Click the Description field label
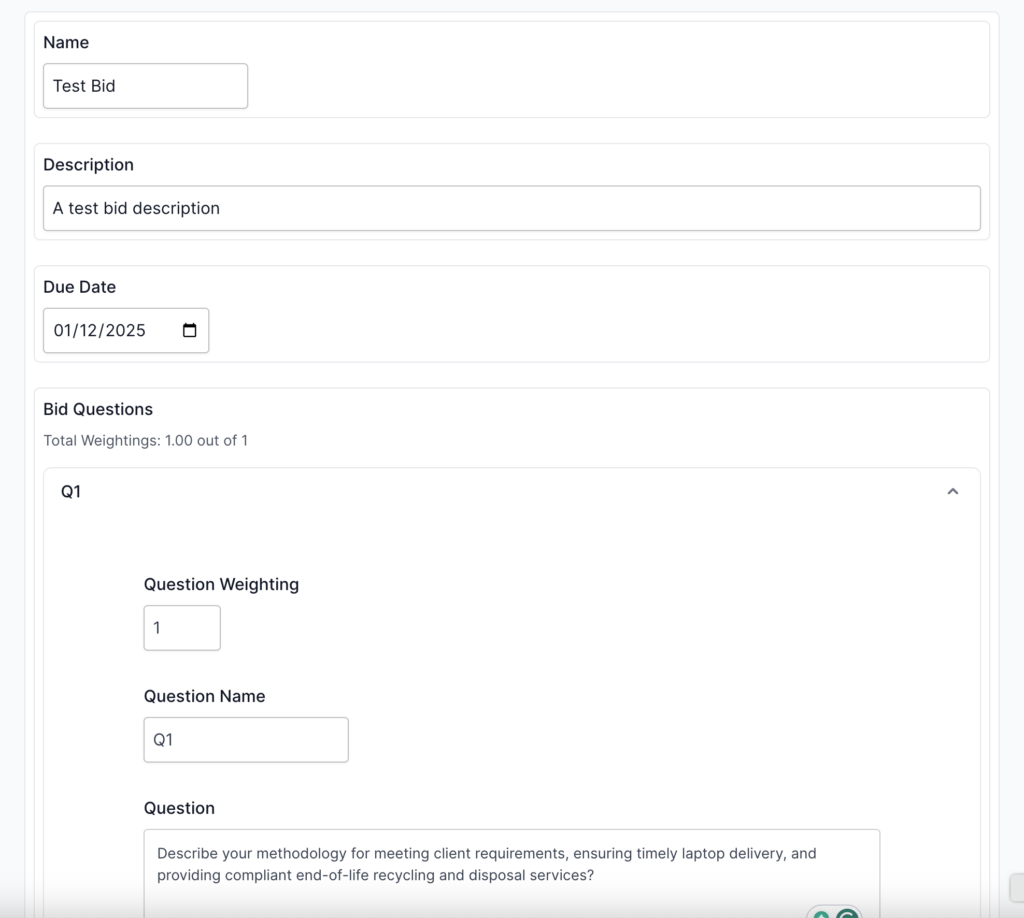This screenshot has height=918, width=1024. (88, 165)
